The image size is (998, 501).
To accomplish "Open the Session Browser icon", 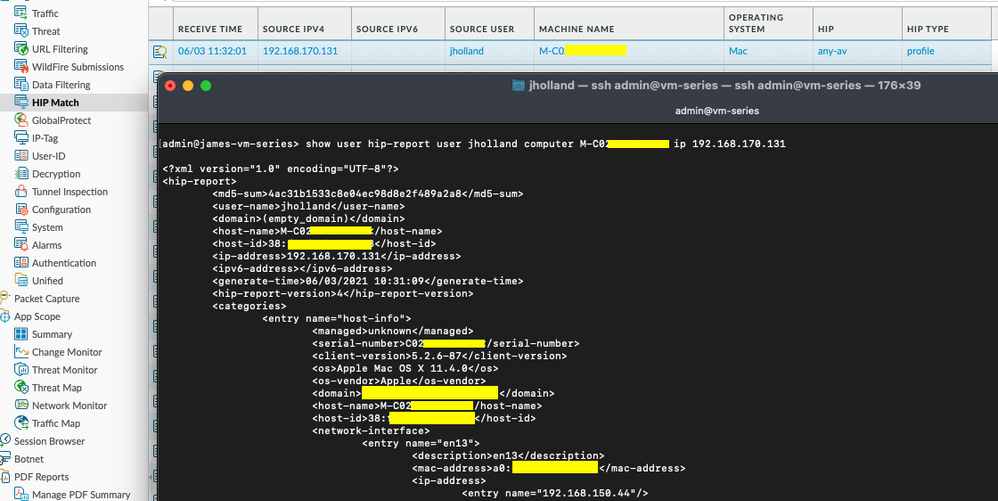I will (6, 441).
